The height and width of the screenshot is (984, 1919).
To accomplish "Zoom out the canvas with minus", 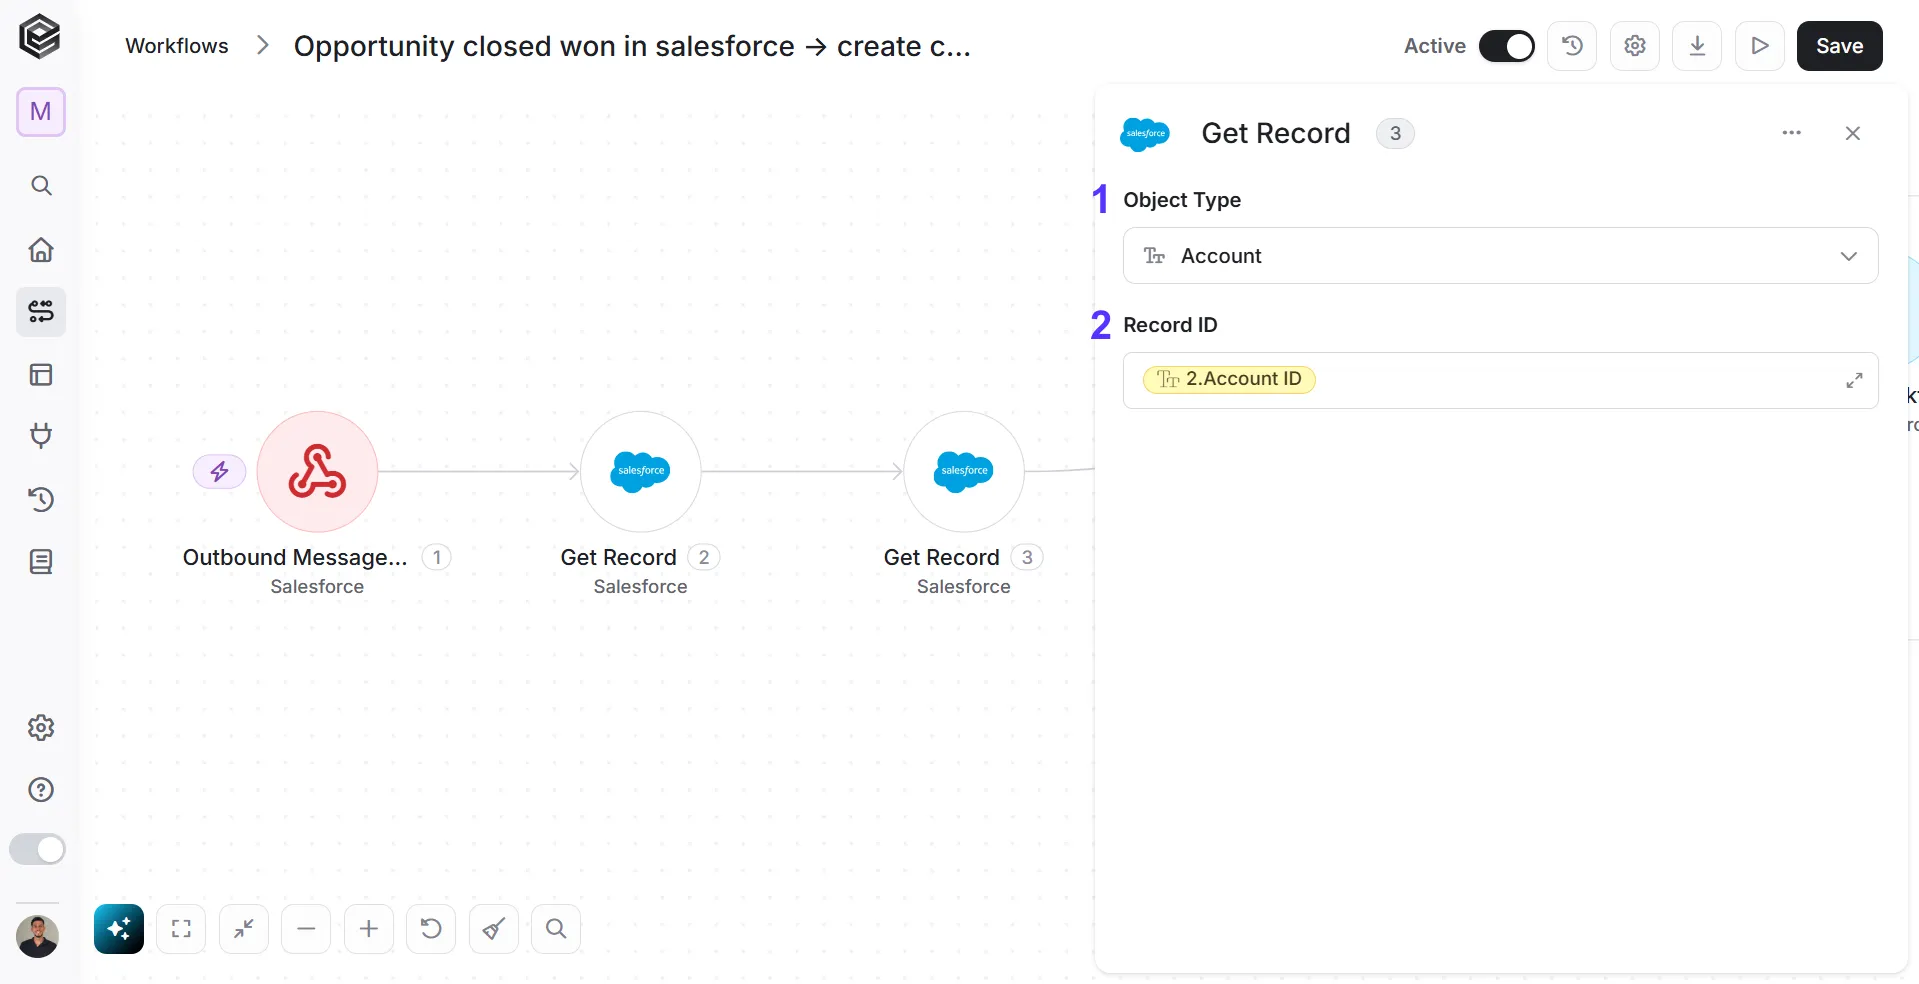I will [x=306, y=929].
